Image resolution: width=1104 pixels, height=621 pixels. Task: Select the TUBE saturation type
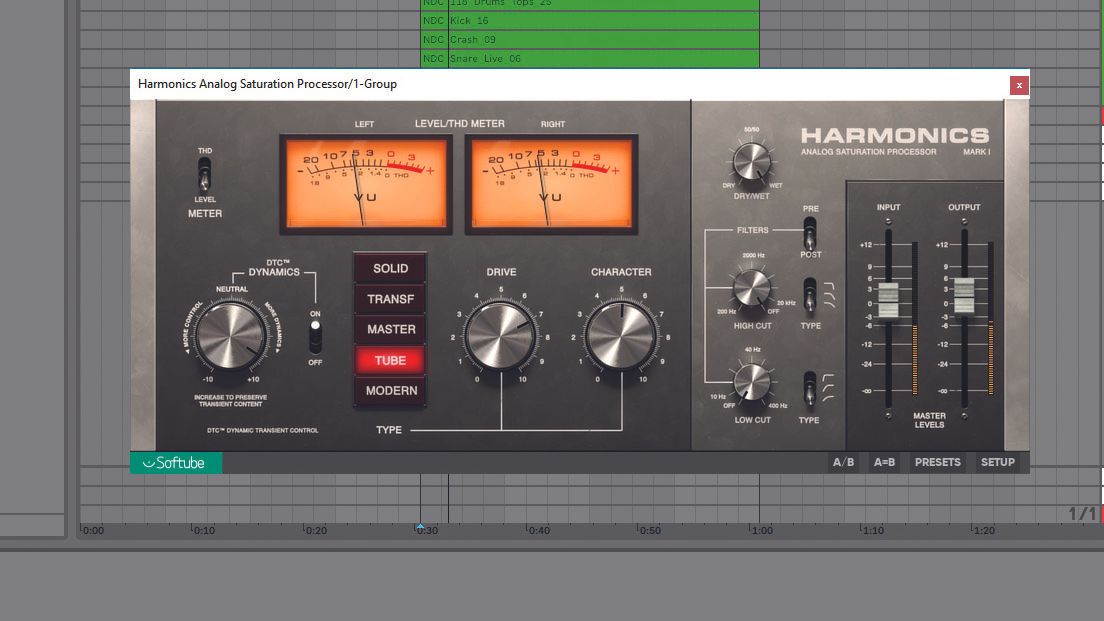click(389, 360)
